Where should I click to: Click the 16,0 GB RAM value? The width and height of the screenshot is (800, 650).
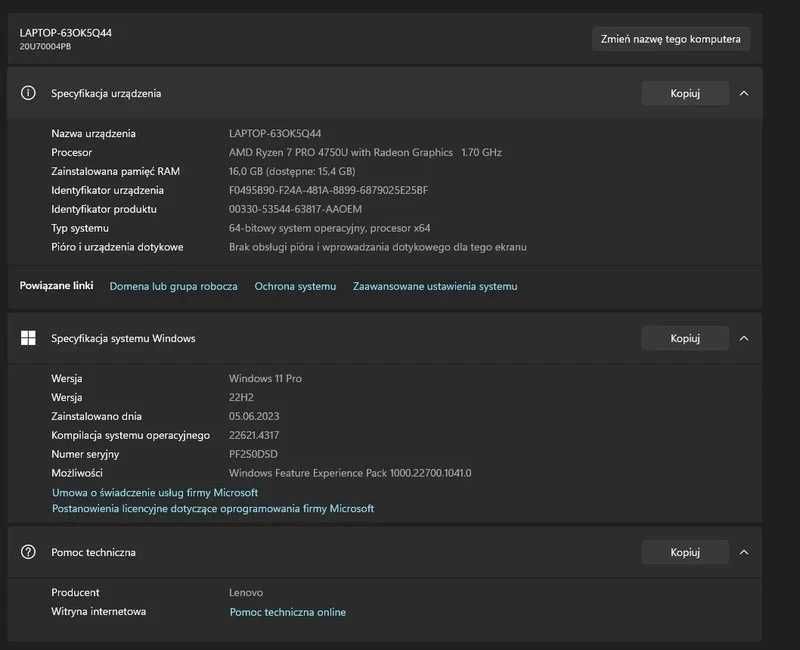click(292, 171)
